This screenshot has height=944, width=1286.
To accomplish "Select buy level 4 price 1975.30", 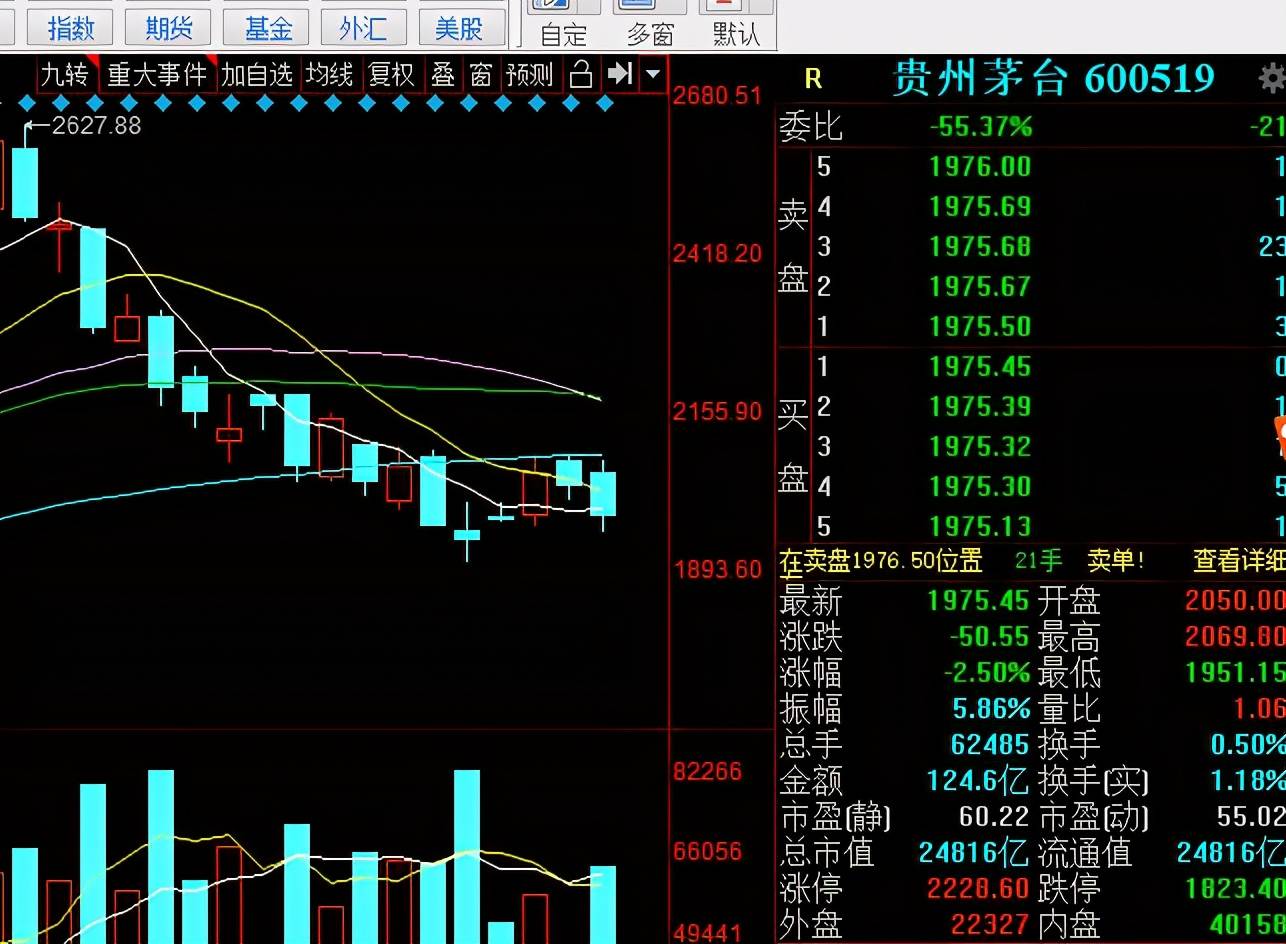I will tap(980, 486).
